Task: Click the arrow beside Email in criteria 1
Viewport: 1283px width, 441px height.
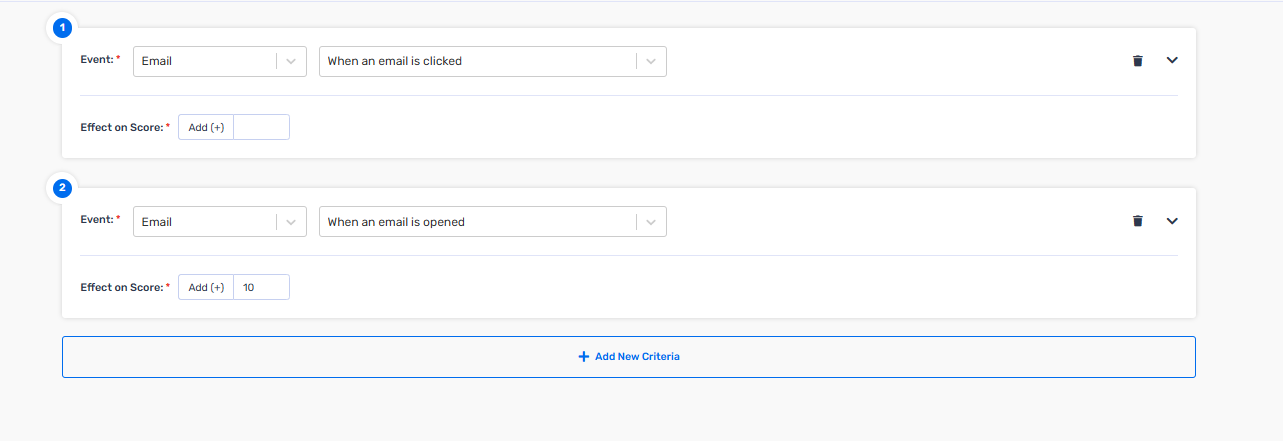Action: (291, 61)
